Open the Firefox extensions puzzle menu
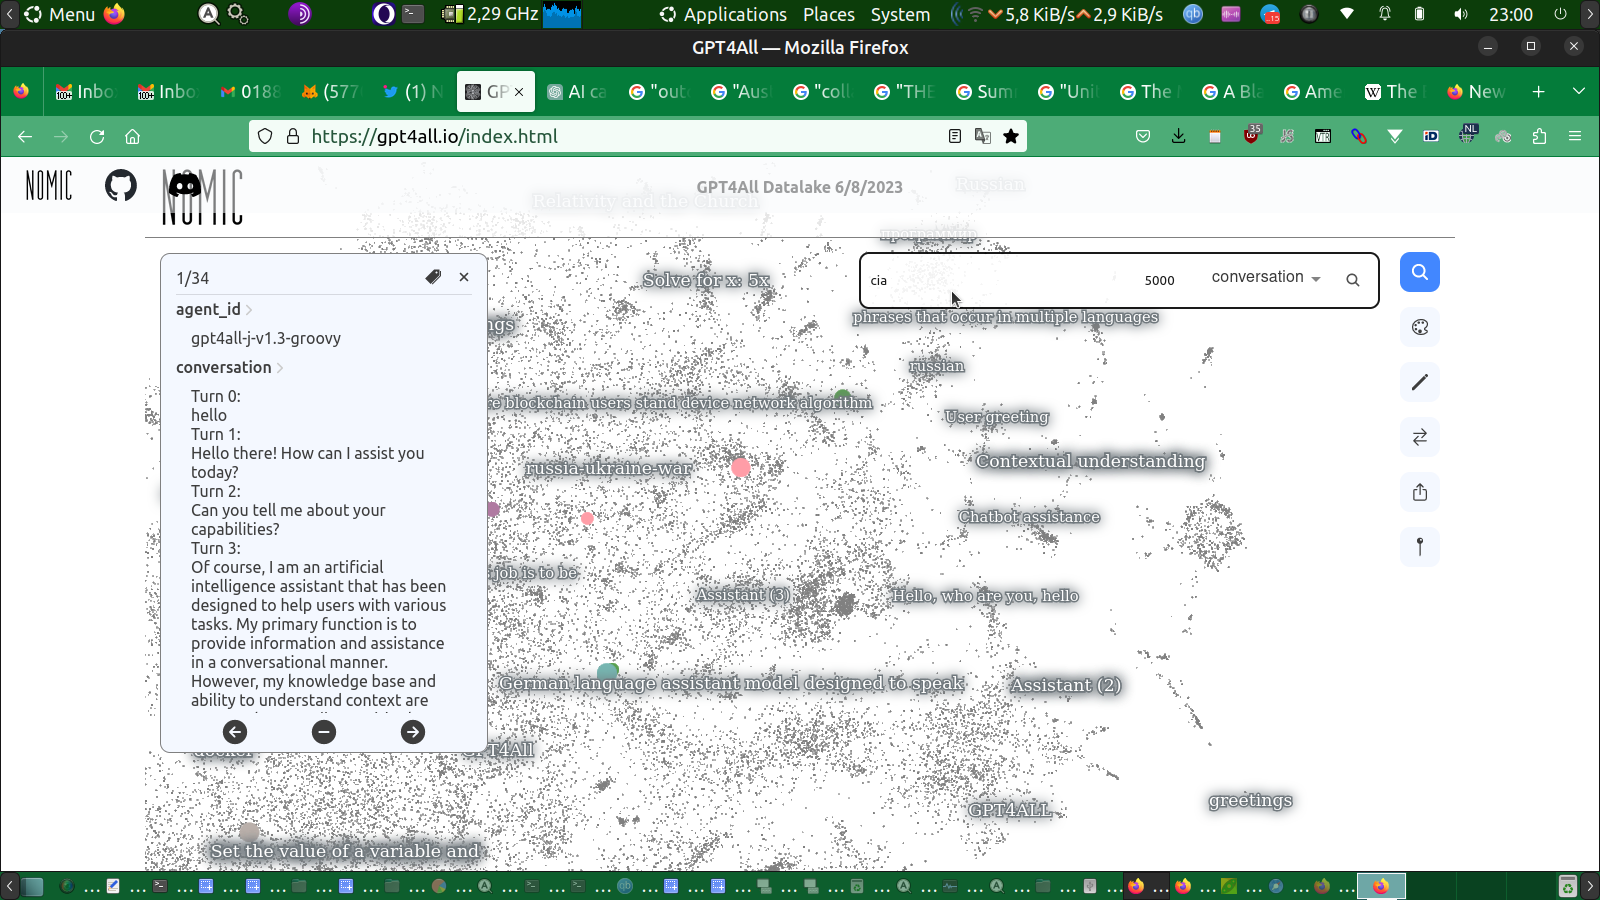 (x=1539, y=136)
